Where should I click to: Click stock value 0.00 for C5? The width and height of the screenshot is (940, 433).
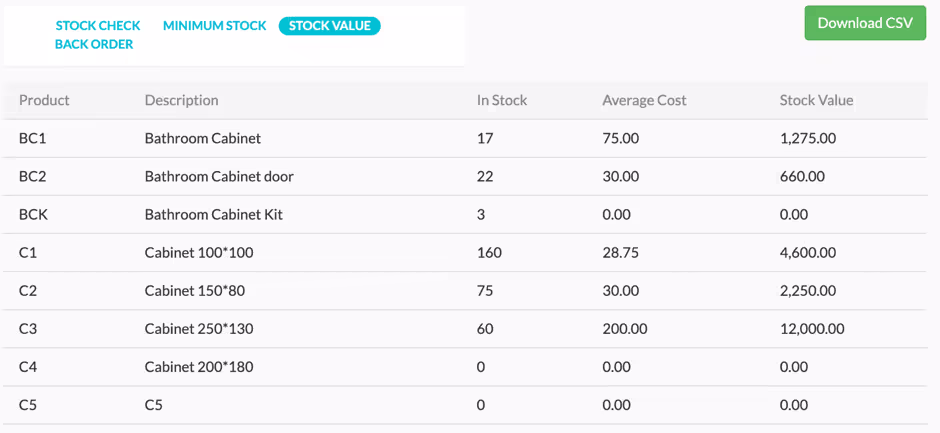click(794, 405)
